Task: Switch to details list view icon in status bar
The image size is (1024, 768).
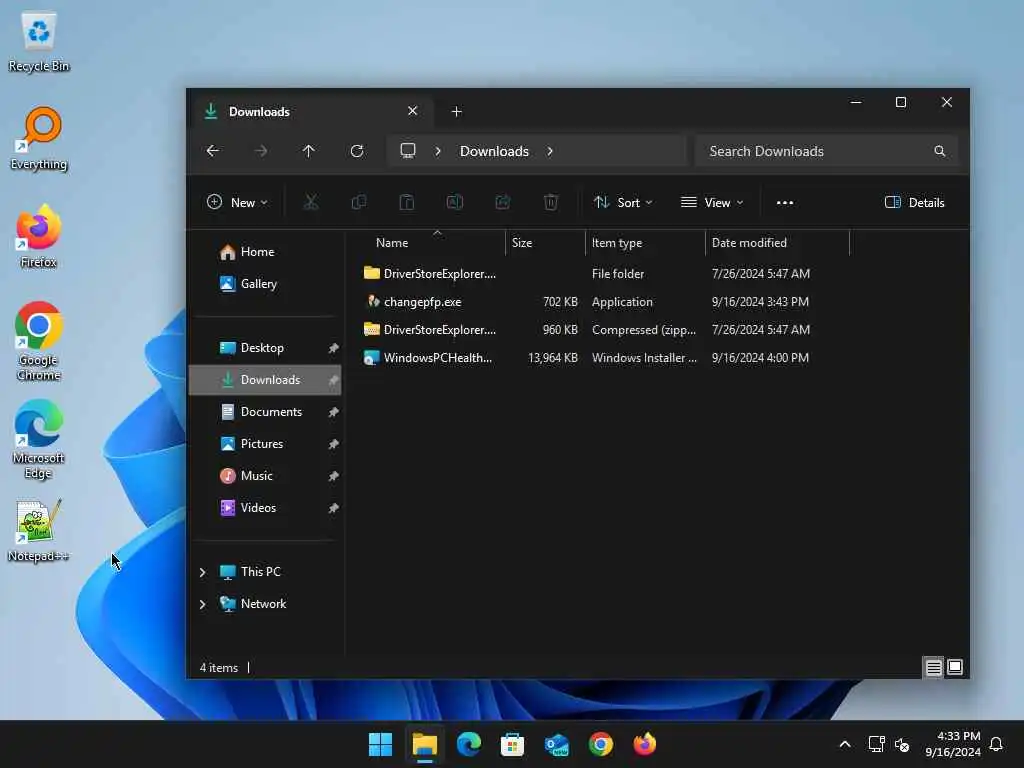Action: (x=933, y=667)
